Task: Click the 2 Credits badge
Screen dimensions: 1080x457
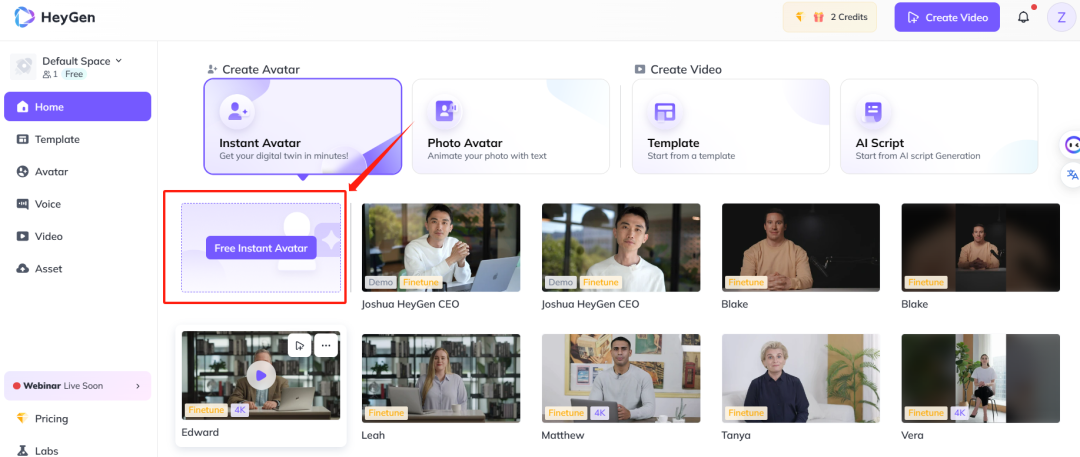Action: coord(830,17)
